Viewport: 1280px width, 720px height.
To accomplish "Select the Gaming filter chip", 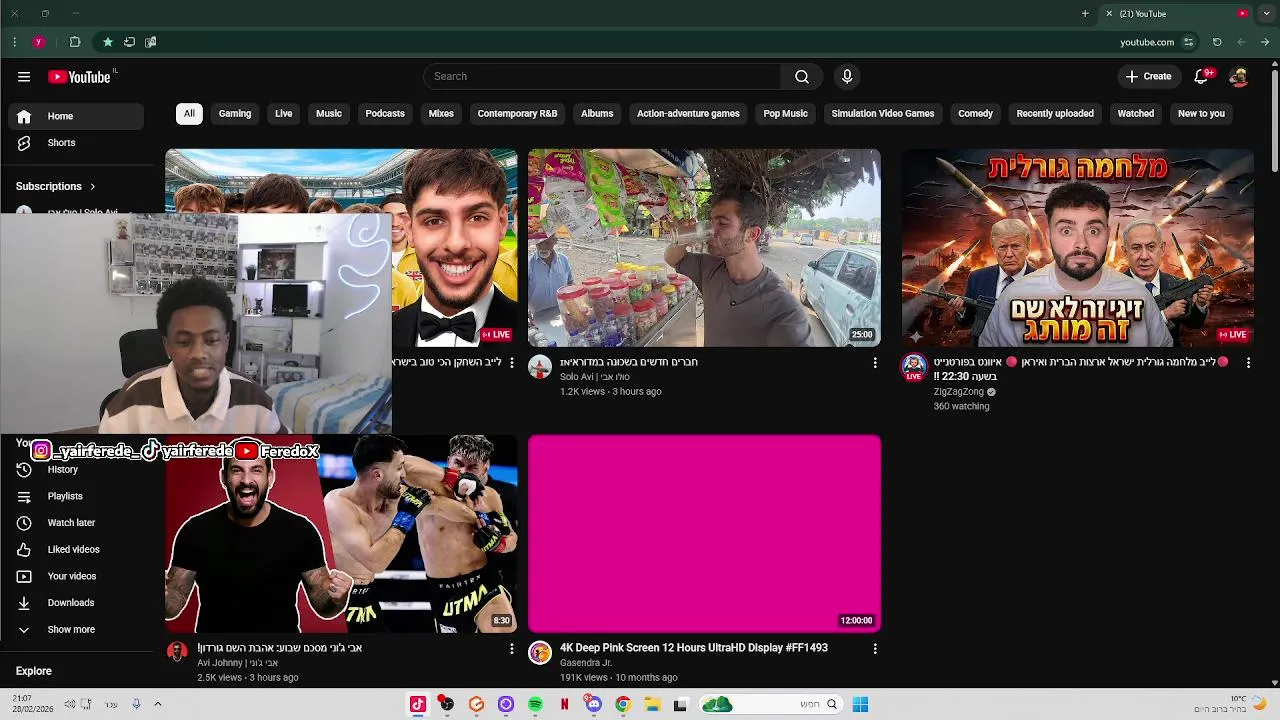I will (235, 114).
